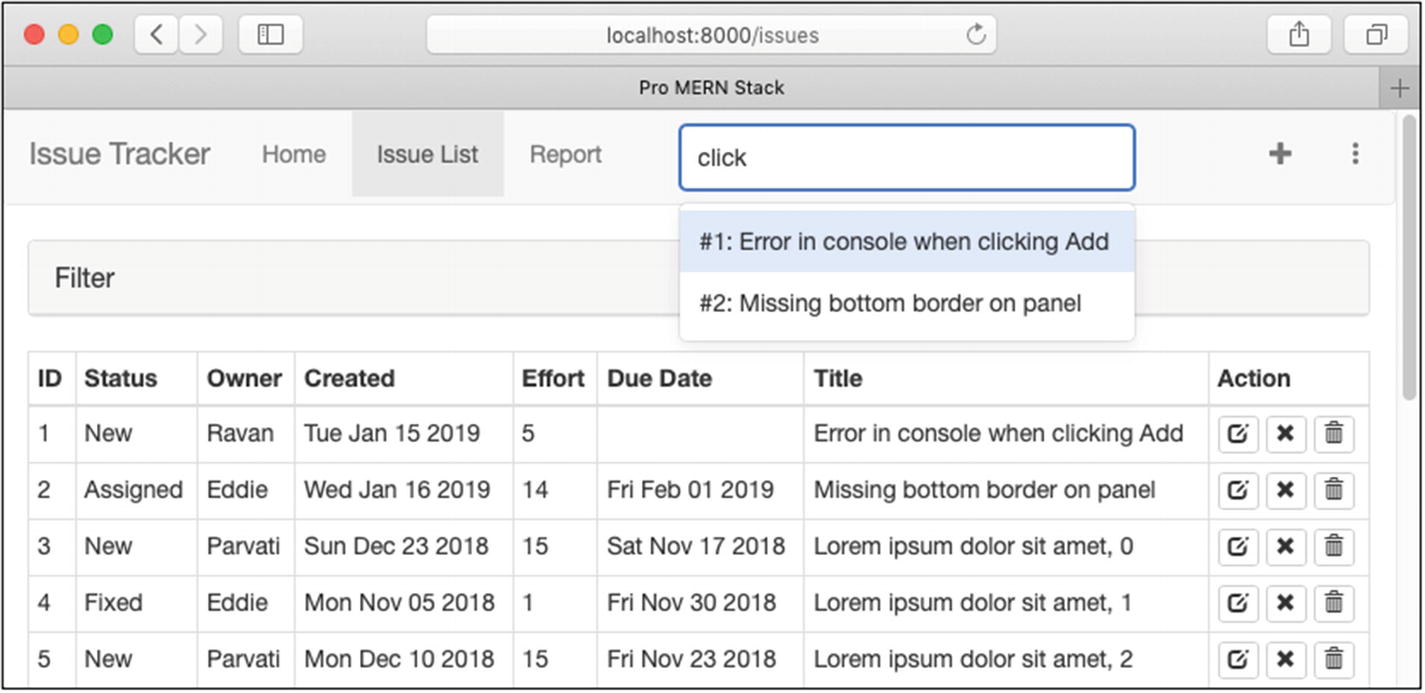Open the Report nav item
The image size is (1425, 693).
(x=565, y=155)
